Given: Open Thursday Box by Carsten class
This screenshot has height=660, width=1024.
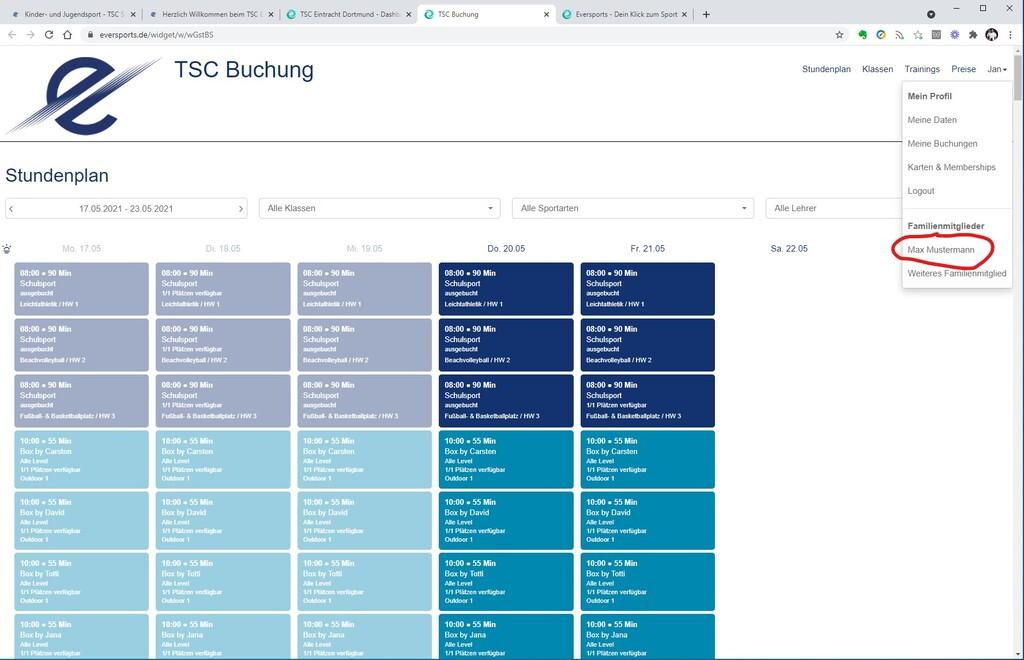Looking at the screenshot, I should coord(506,460).
